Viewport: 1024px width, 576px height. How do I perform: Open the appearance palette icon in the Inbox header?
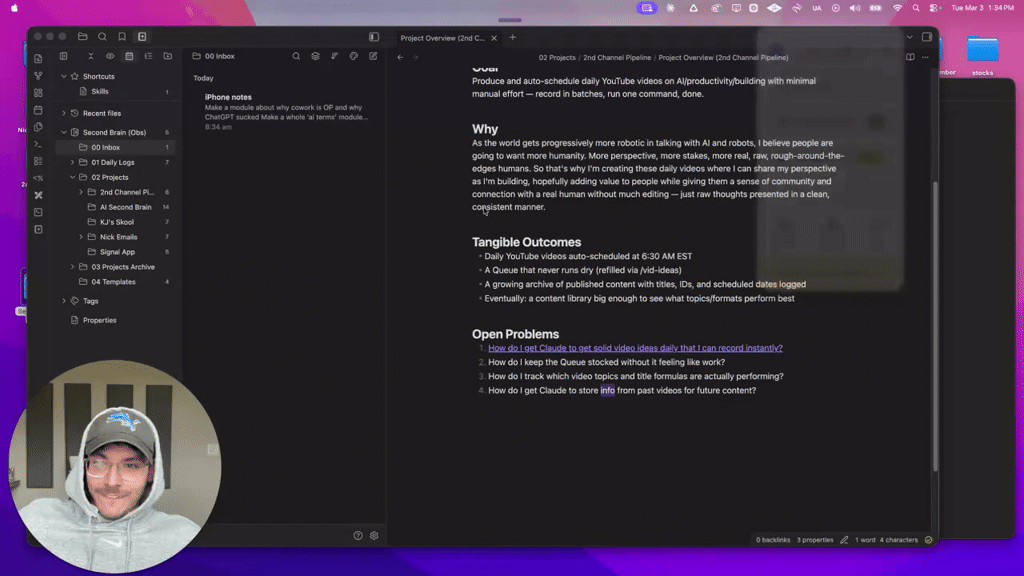pyautogui.click(x=354, y=56)
